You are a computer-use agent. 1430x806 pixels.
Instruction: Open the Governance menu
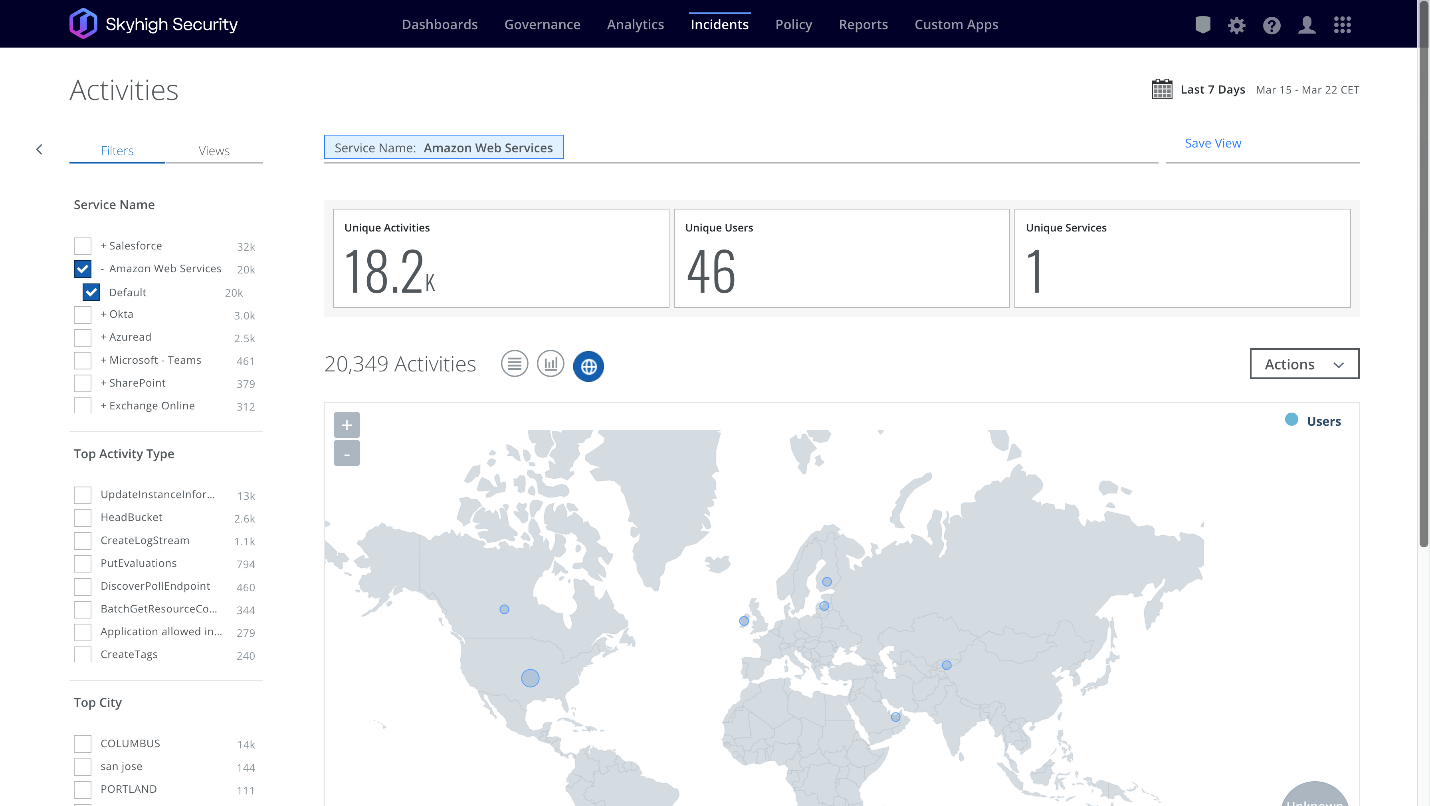[542, 25]
